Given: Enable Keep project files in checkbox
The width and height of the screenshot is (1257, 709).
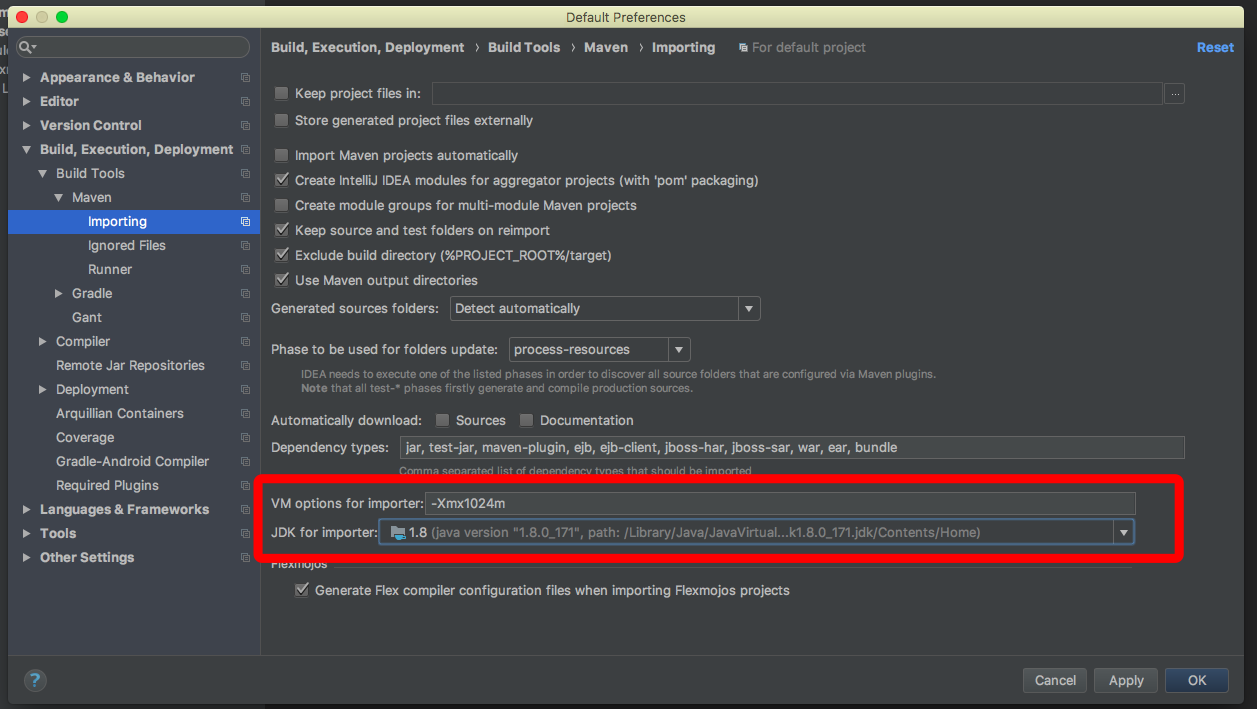Looking at the screenshot, I should pyautogui.click(x=282, y=94).
